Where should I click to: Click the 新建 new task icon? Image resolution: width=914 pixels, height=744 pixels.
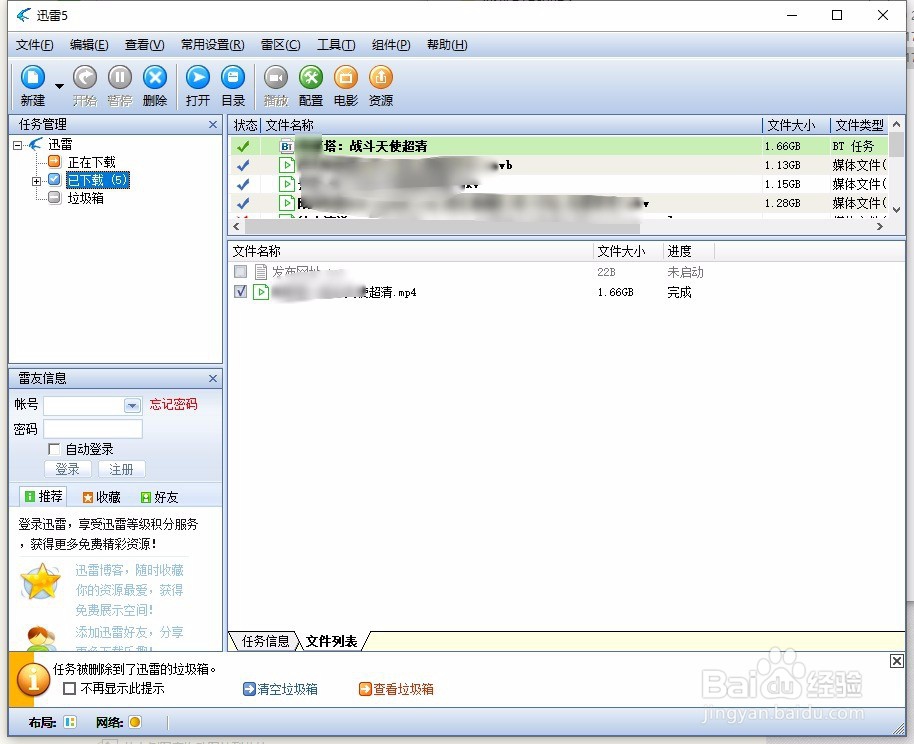click(33, 78)
